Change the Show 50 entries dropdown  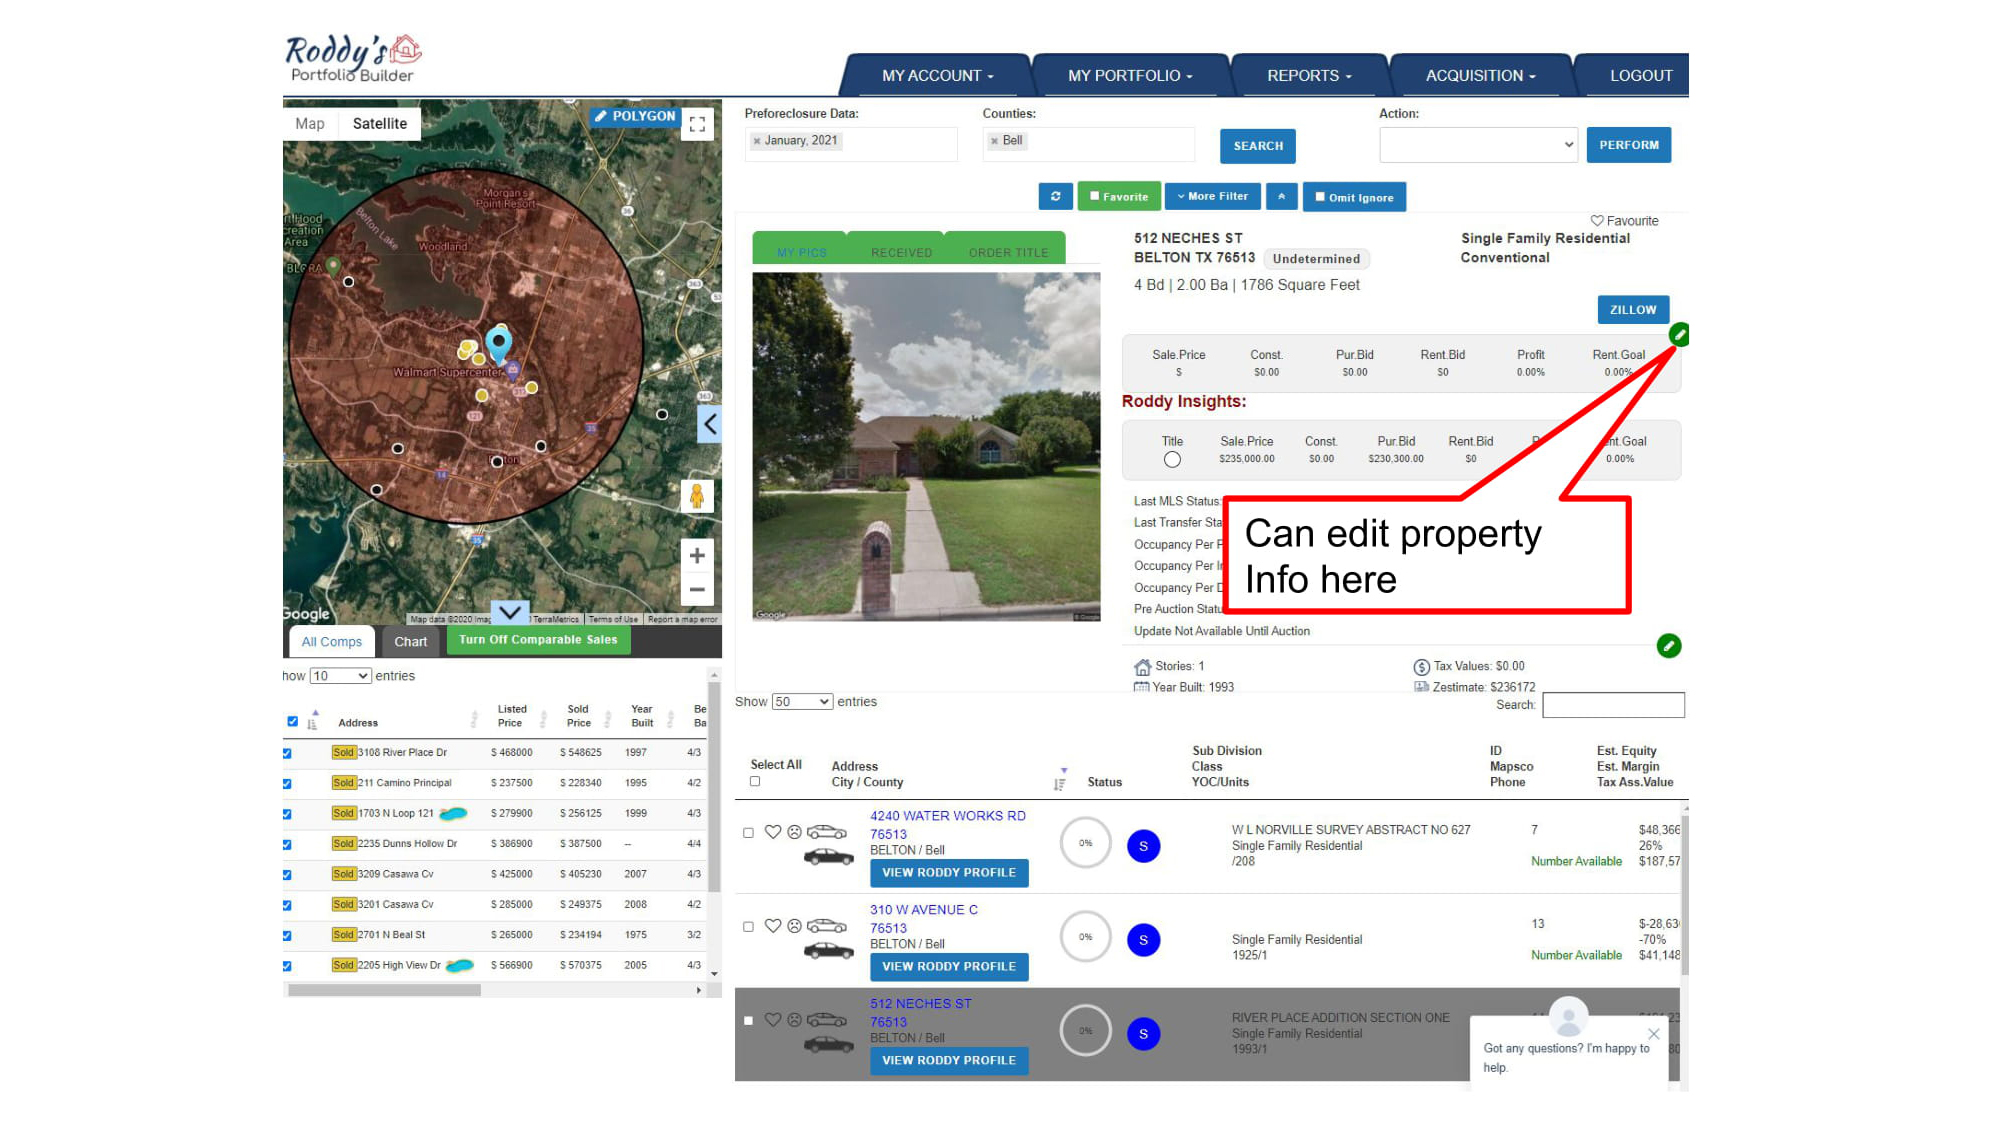pos(802,702)
